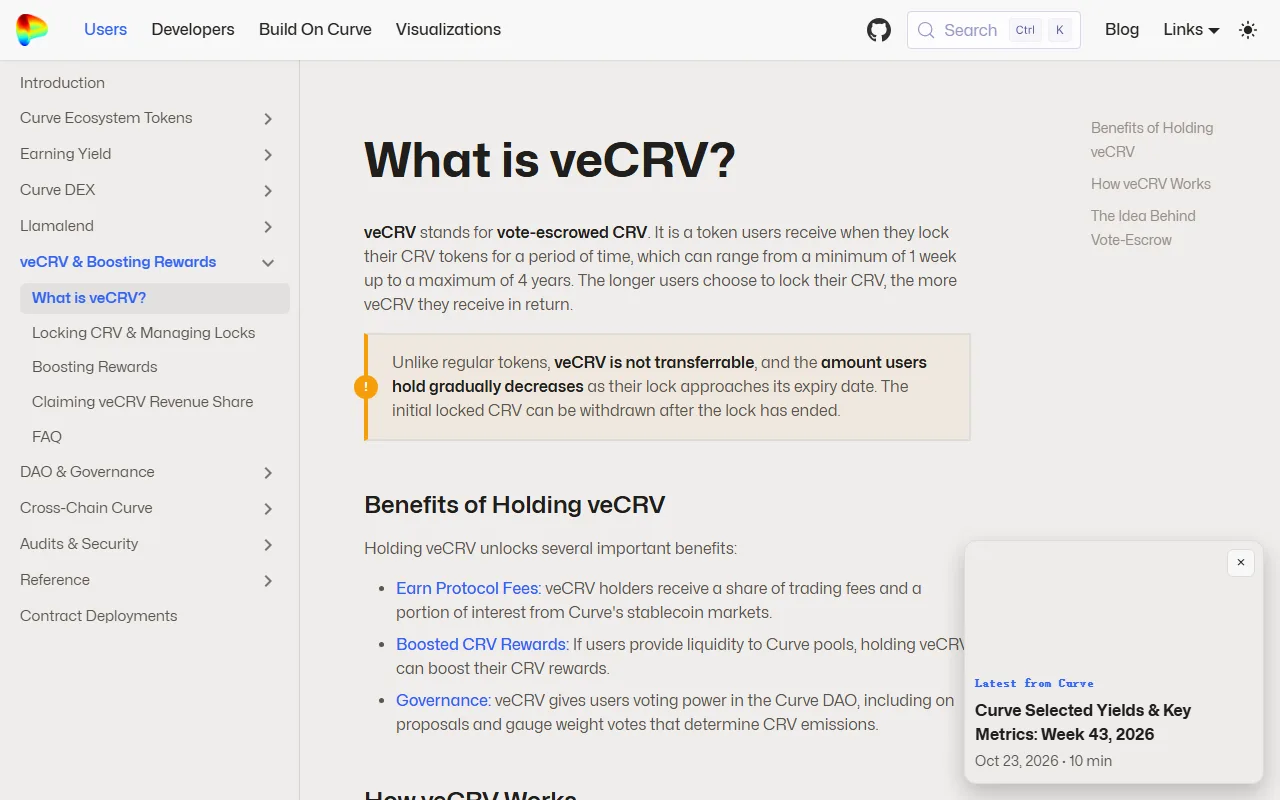Expand the Cross-Chain Curve chevron
Image resolution: width=1280 pixels, height=800 pixels.
pyautogui.click(x=268, y=509)
